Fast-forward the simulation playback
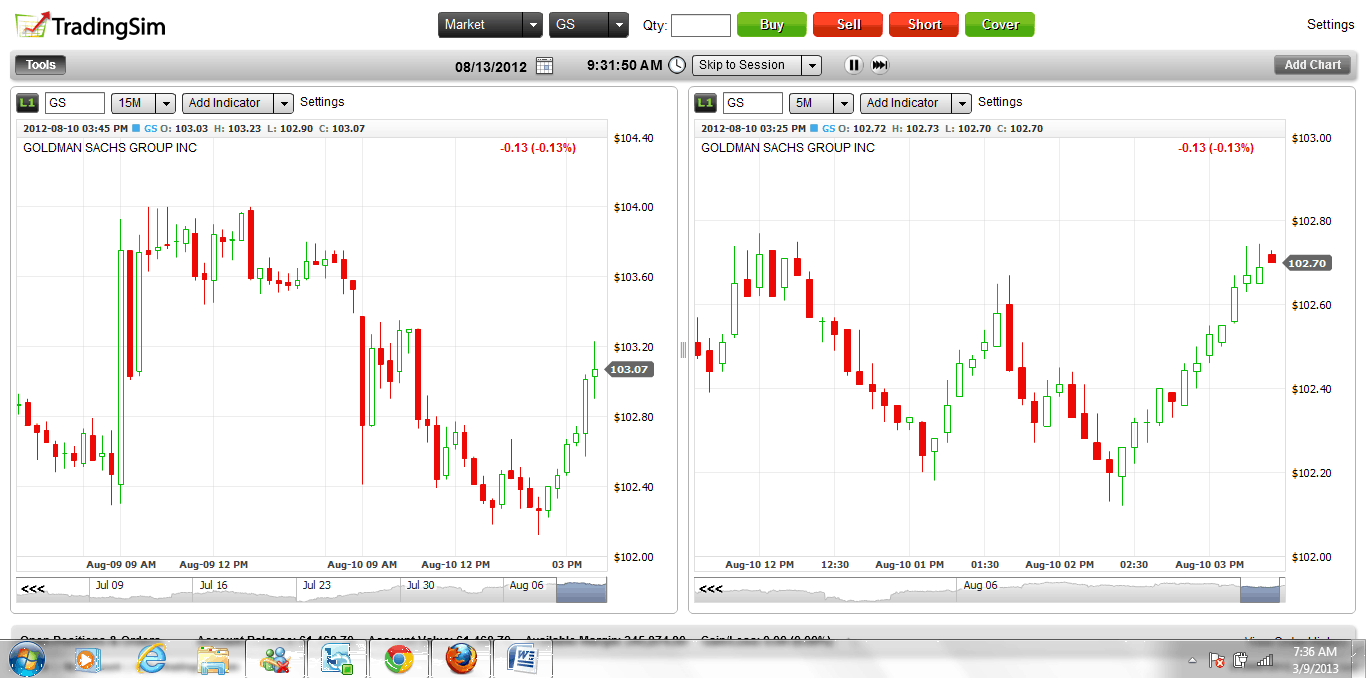 [x=880, y=65]
